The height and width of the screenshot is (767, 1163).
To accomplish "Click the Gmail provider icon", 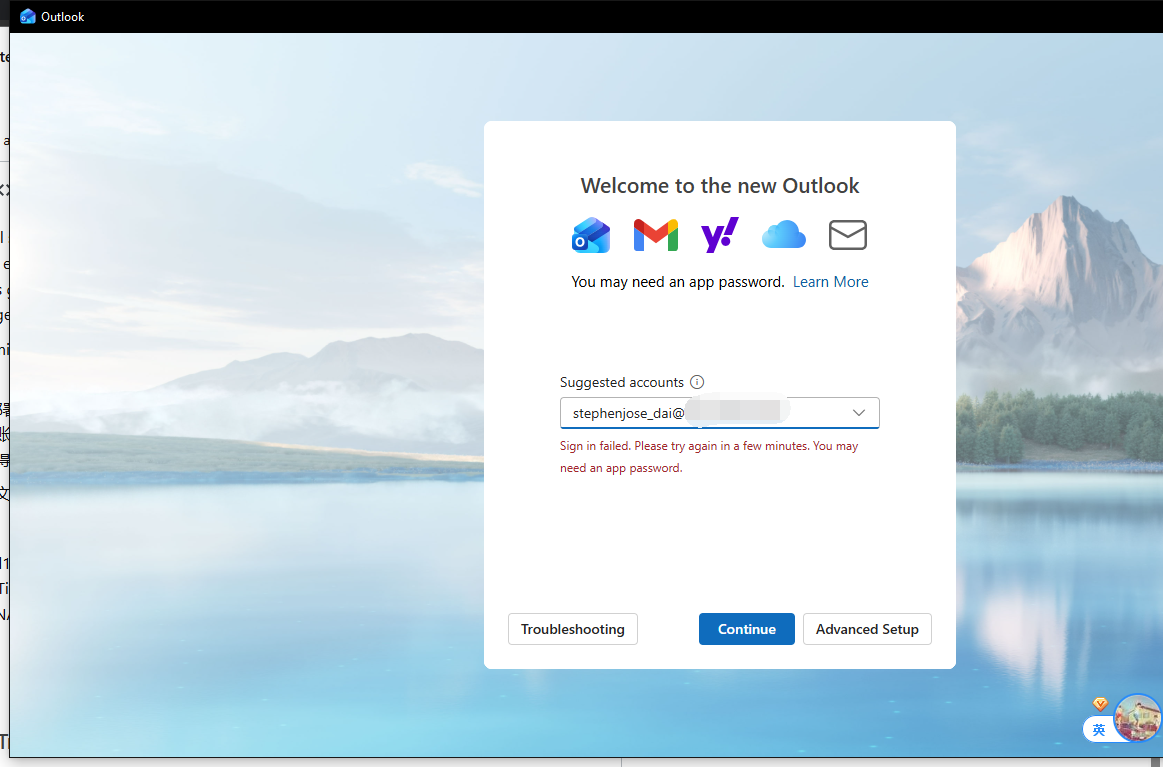I will coord(656,235).
